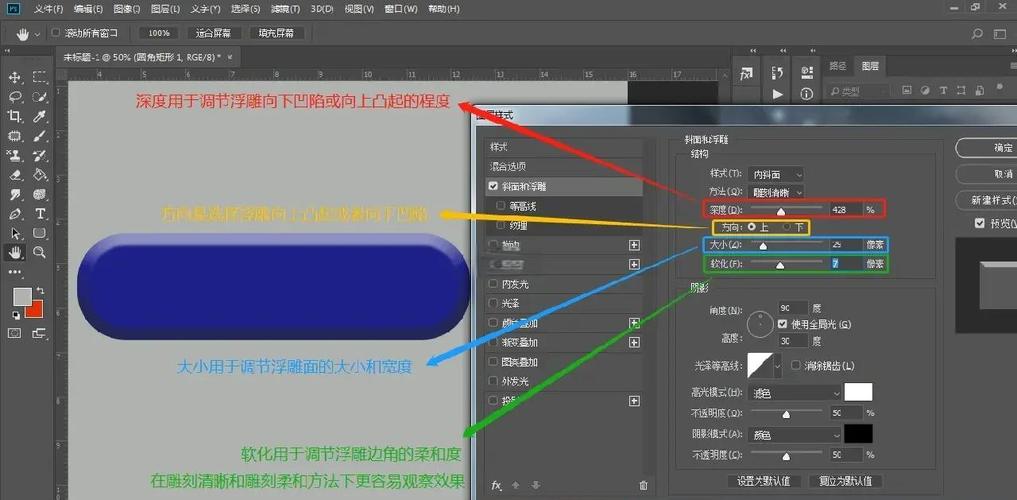Screen dimensions: 1017x500
Task: Open the 方法 雕刻清晰 dropdown
Action: (x=776, y=192)
